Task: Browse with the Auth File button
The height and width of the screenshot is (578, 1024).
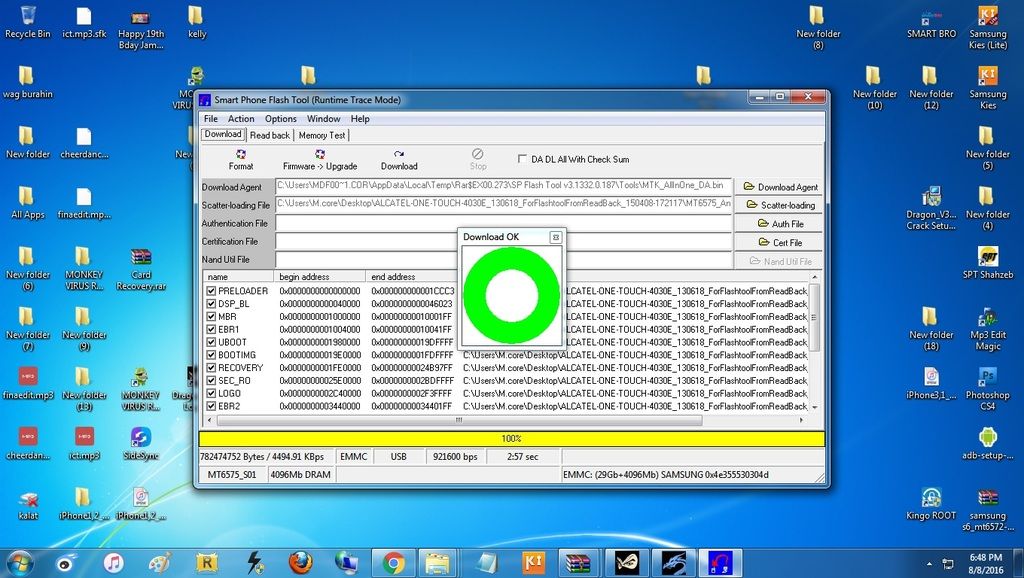Action: [x=779, y=224]
